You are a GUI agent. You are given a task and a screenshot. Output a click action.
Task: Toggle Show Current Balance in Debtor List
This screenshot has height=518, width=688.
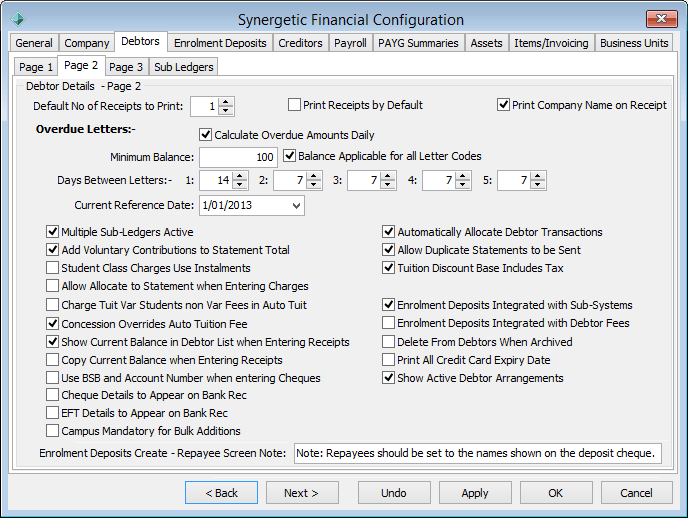click(x=52, y=342)
